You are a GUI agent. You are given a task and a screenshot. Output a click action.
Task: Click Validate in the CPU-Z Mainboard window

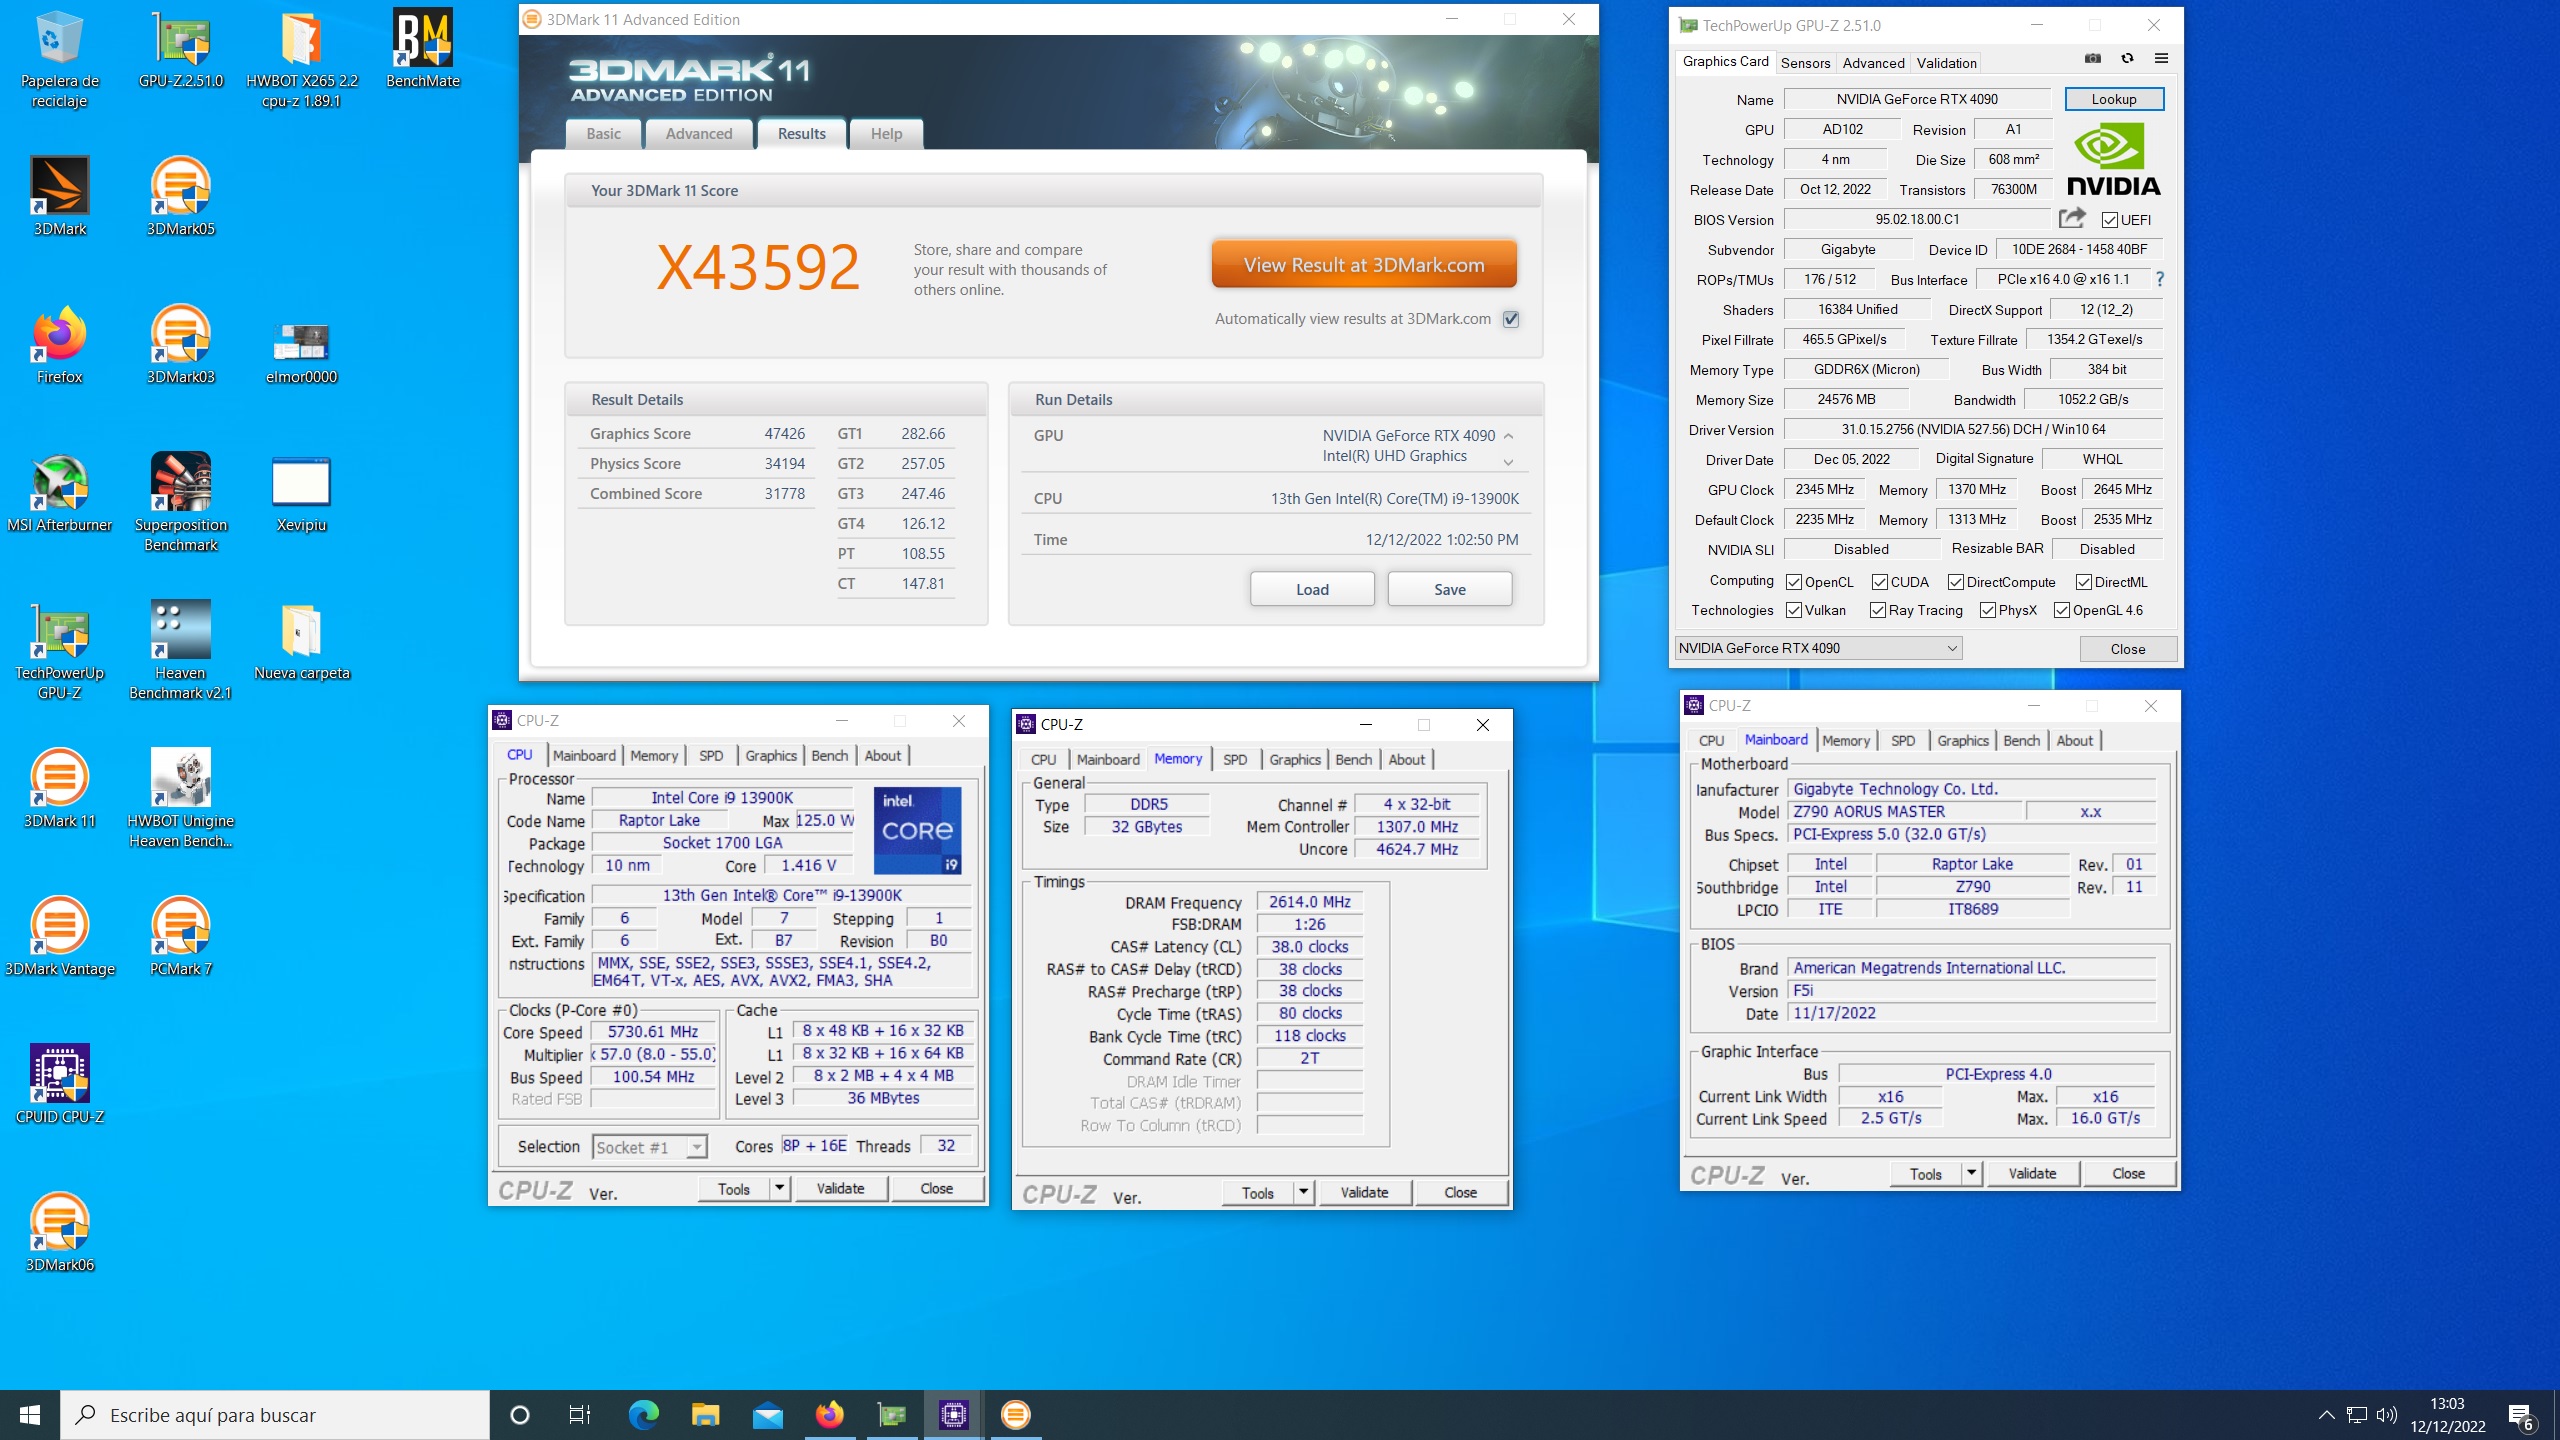point(2032,1173)
